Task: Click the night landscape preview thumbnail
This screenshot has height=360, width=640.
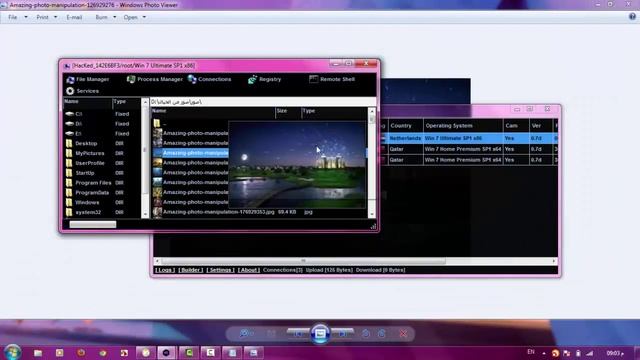Action: [x=297, y=164]
